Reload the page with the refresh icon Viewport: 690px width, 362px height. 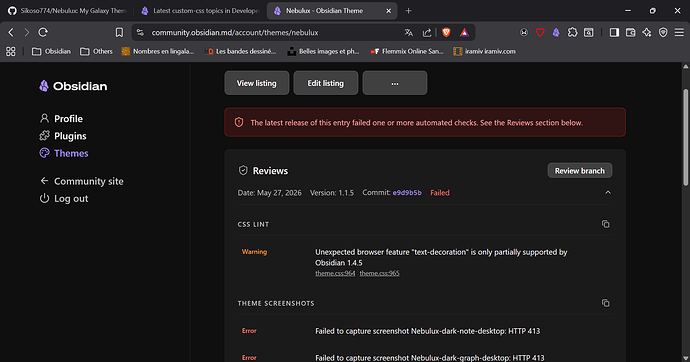tap(43, 32)
